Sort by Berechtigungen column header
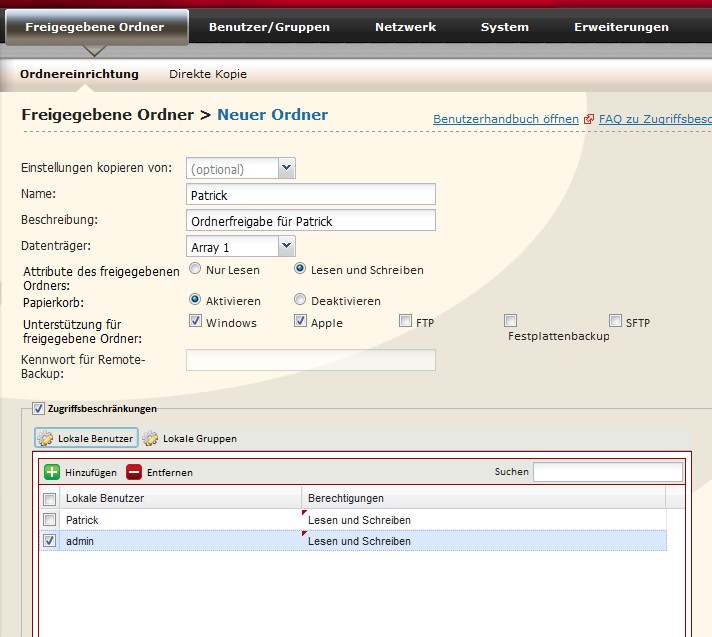712x637 pixels. point(484,498)
